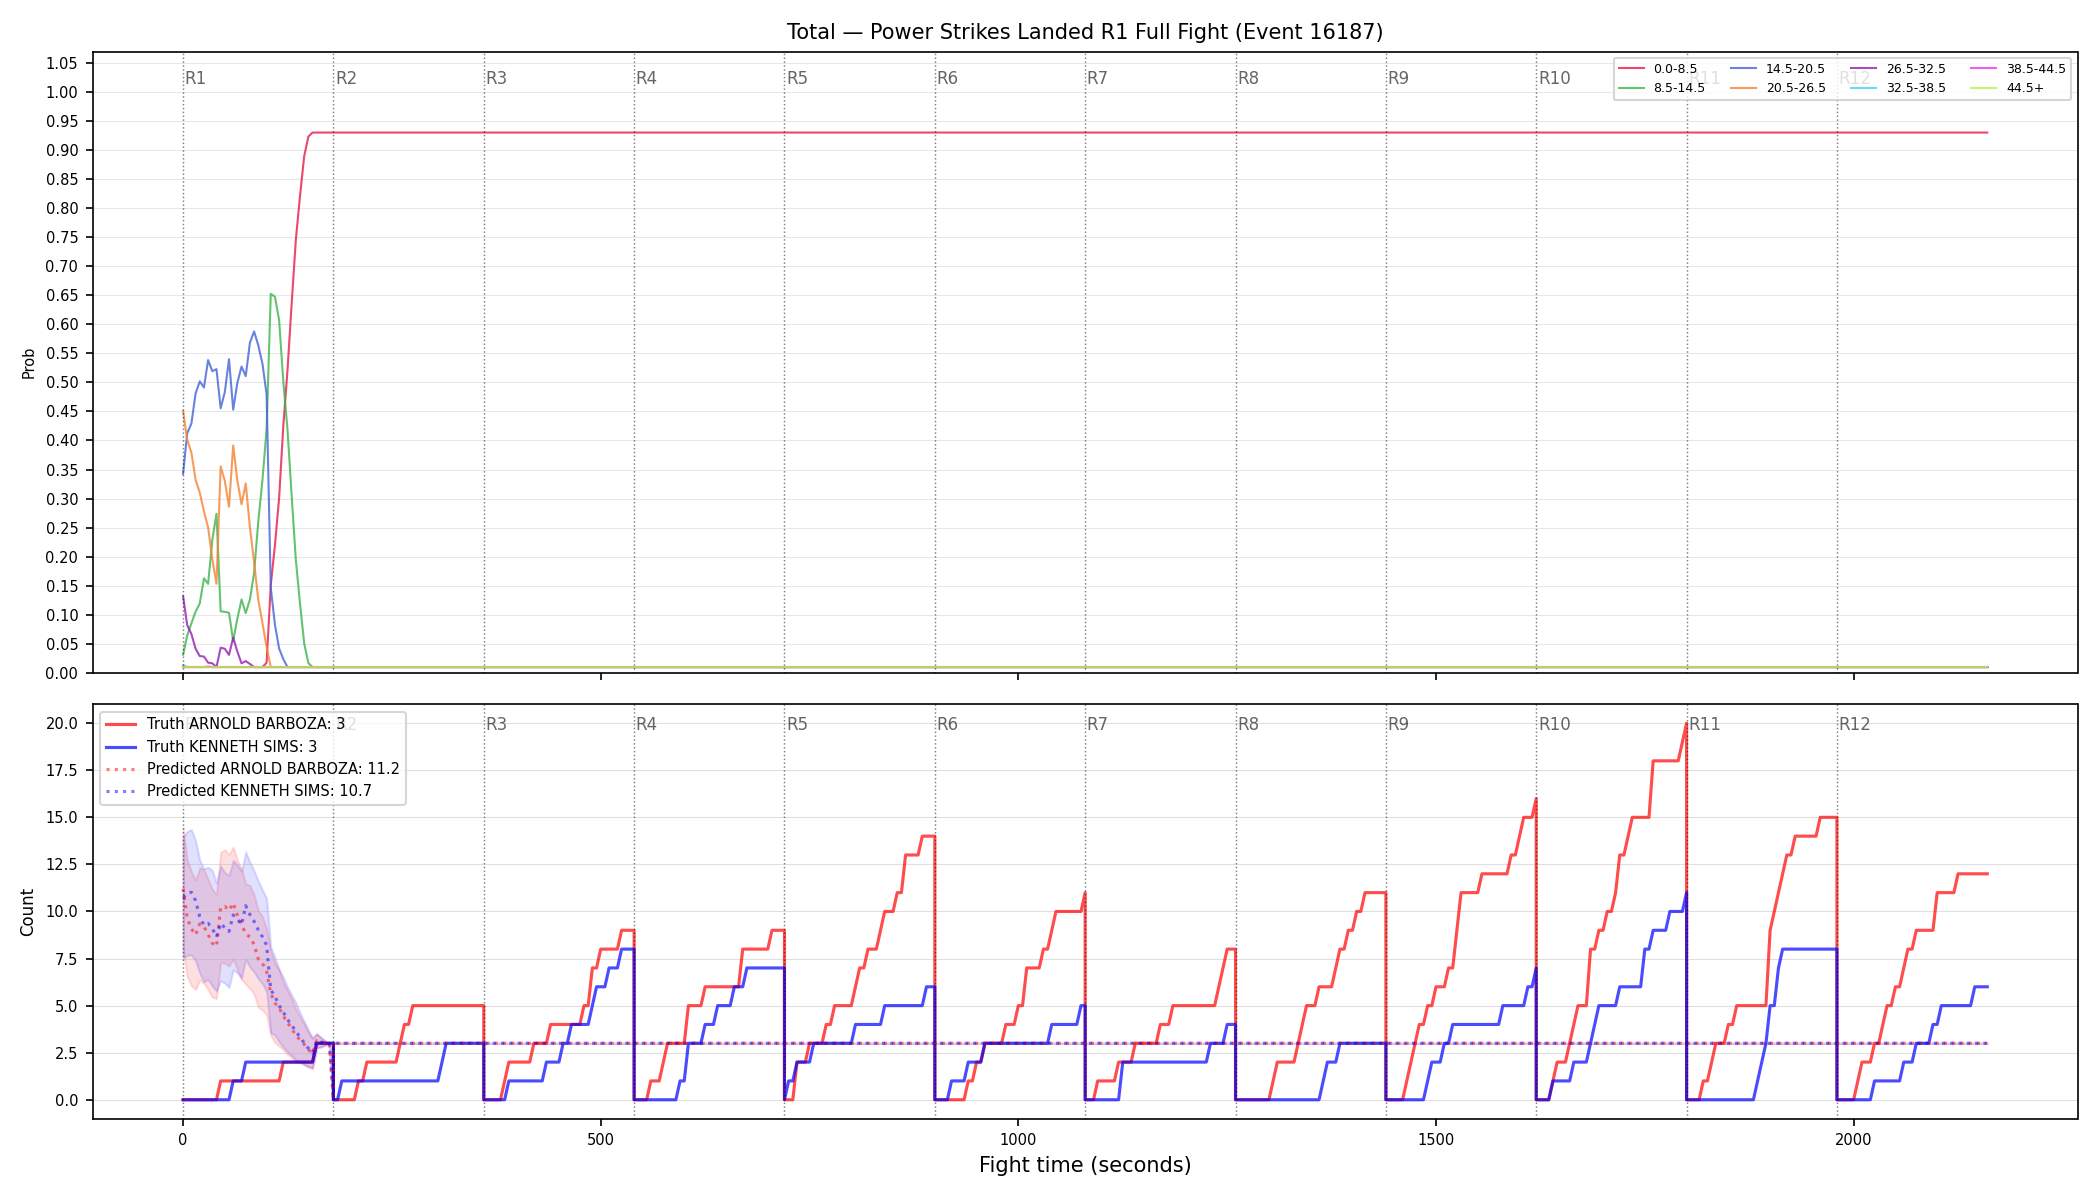Click the dotted red swatch beside Predicted ARNOLD BARBOZA
This screenshot has width=2100, height=1200.
(122, 769)
